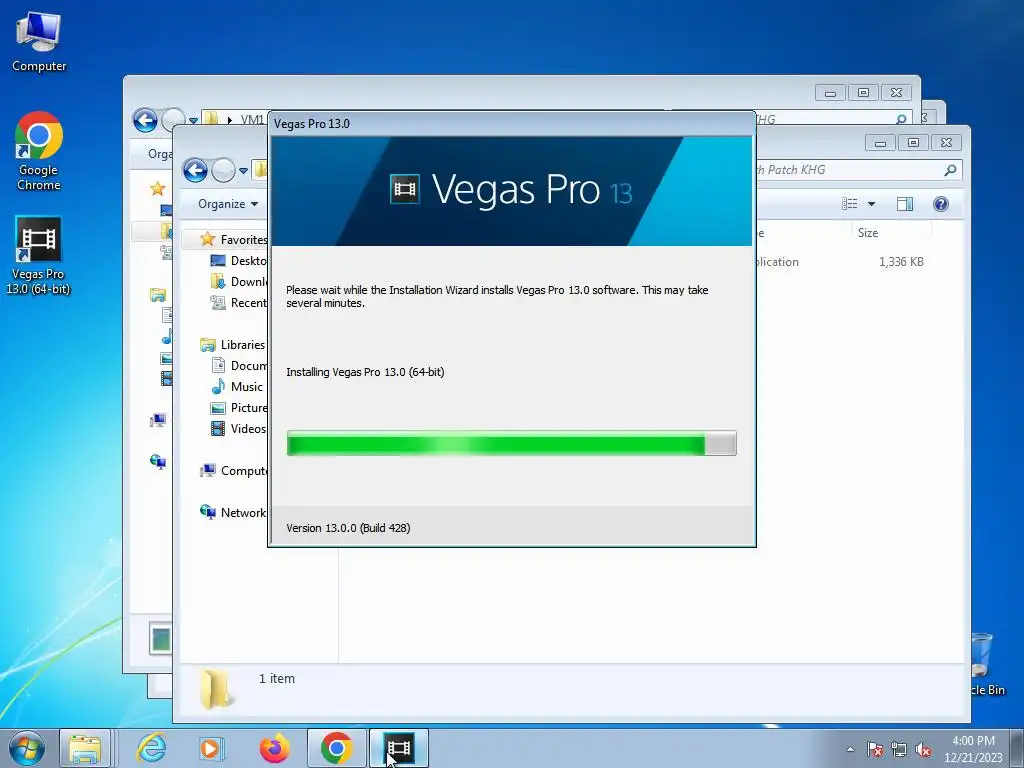
Task: Go forward in the front Explorer window
Action: tap(223, 170)
